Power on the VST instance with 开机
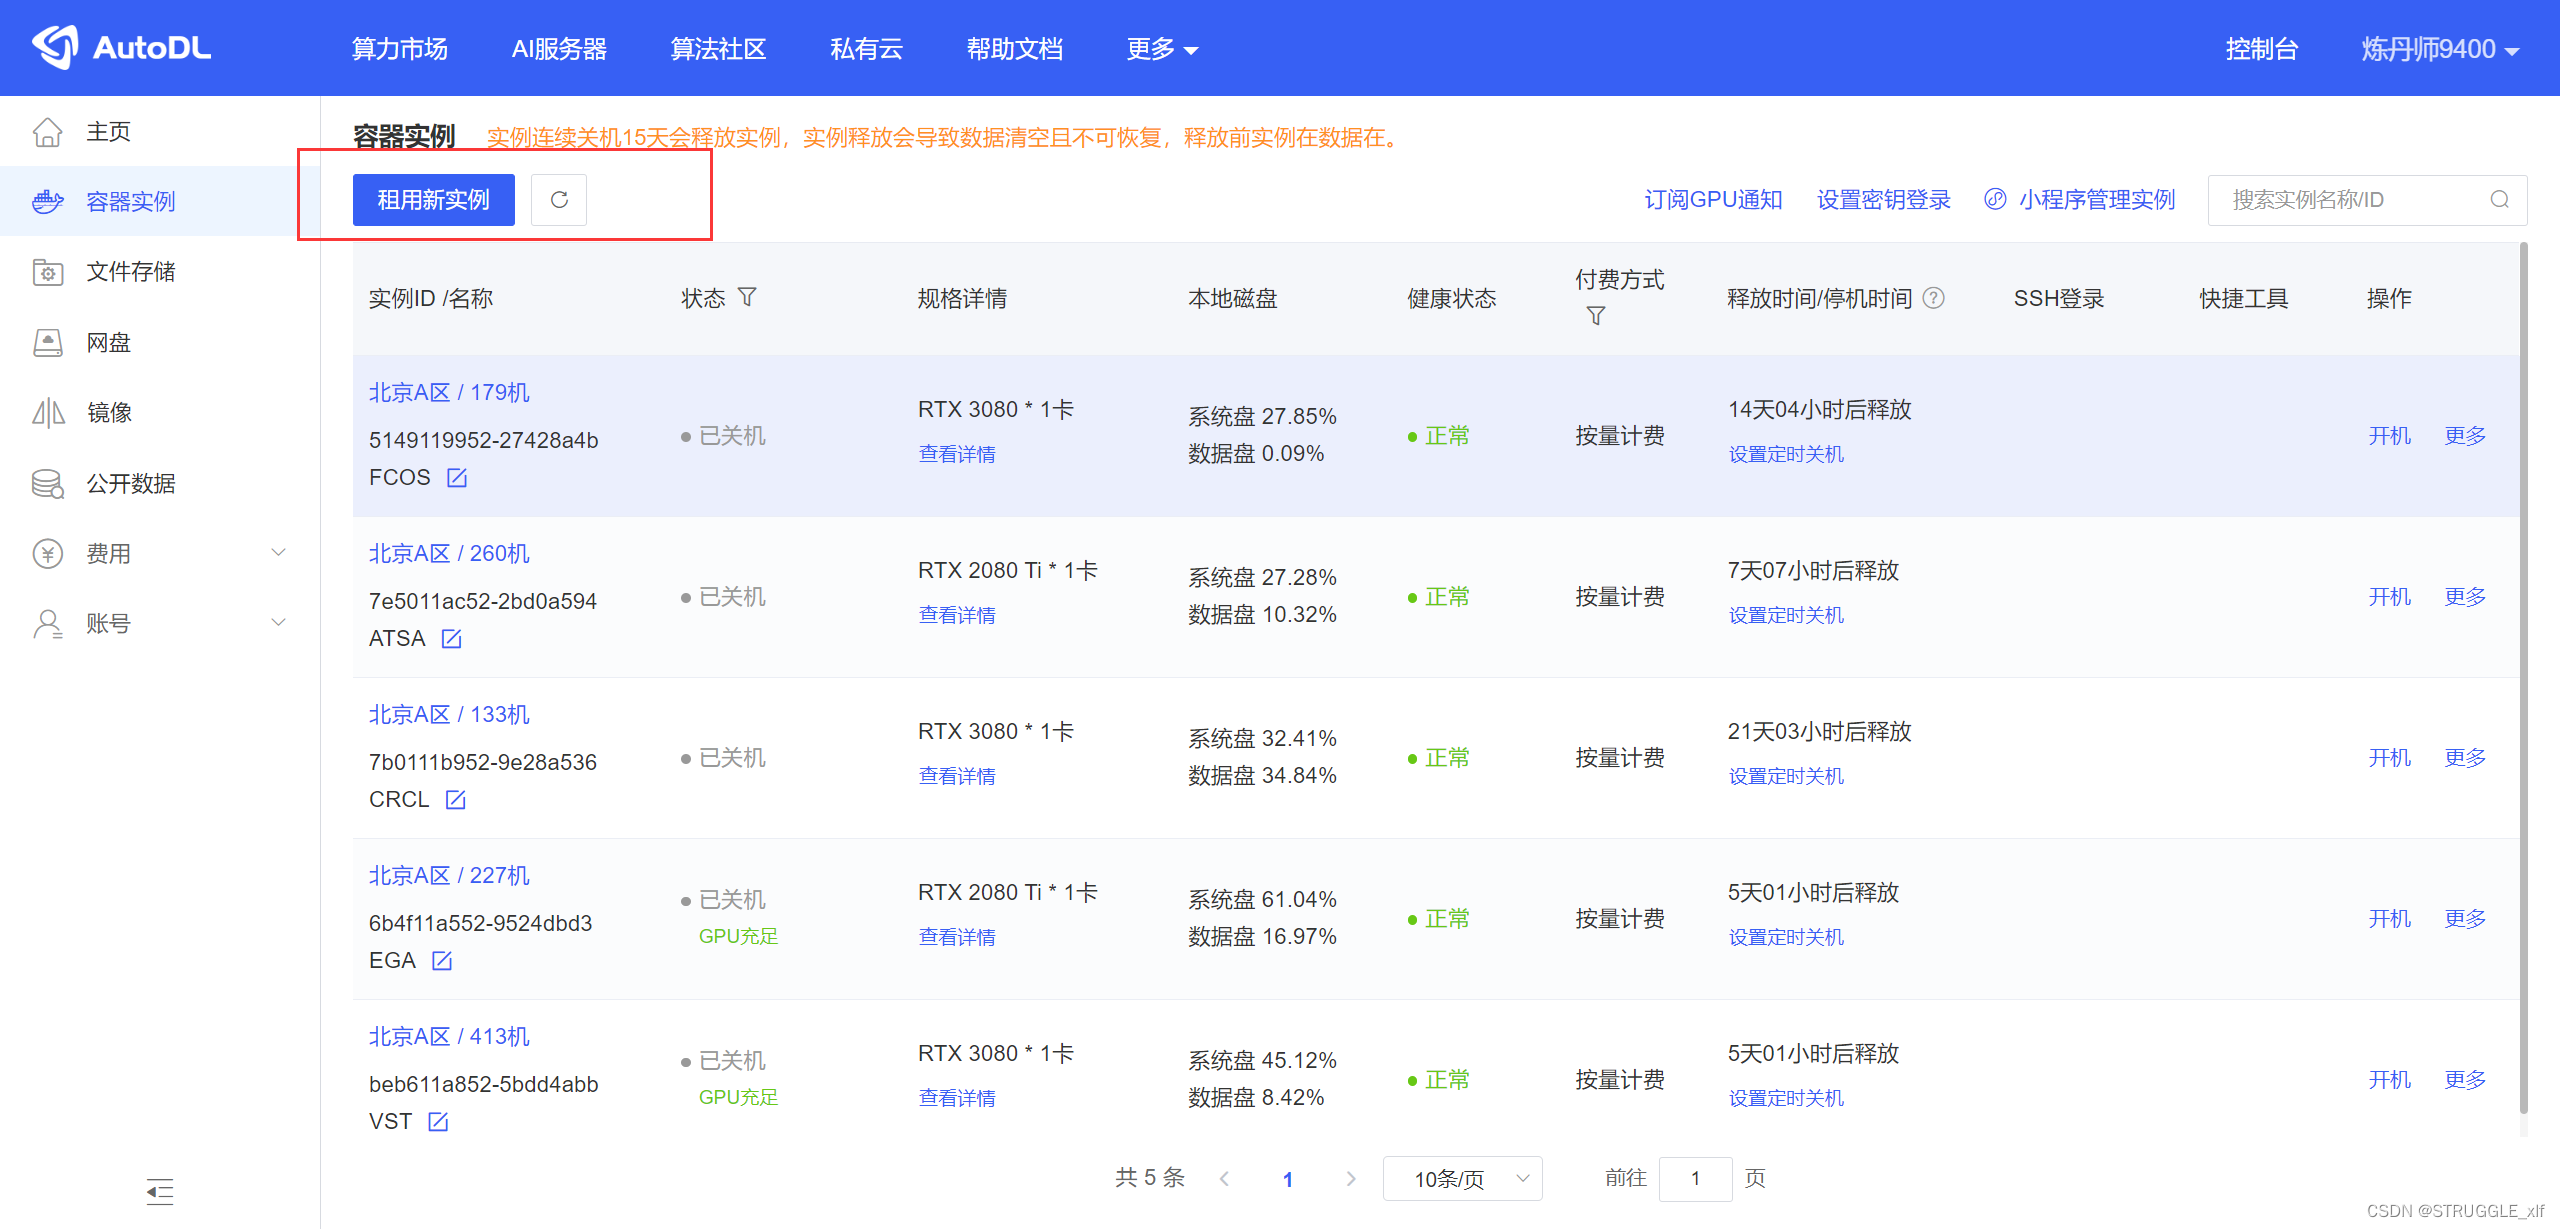2560x1229 pixels. (2390, 1080)
